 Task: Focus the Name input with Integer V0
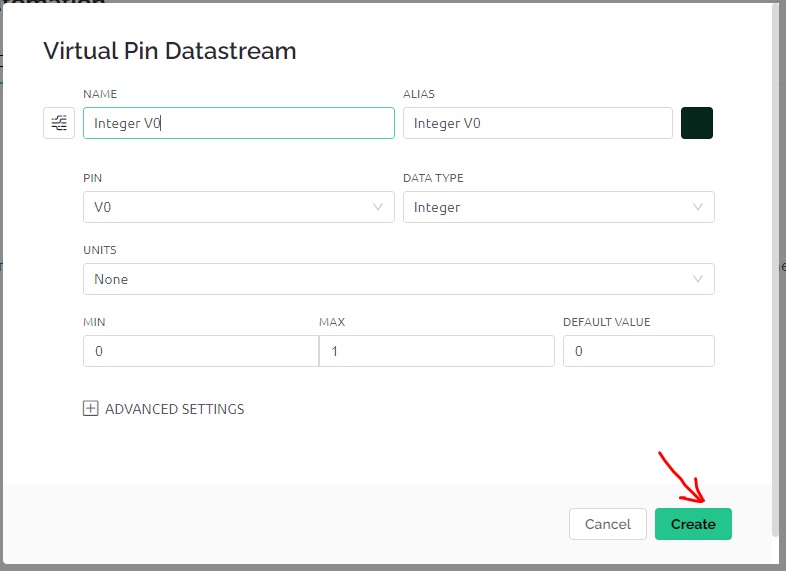[x=239, y=123]
